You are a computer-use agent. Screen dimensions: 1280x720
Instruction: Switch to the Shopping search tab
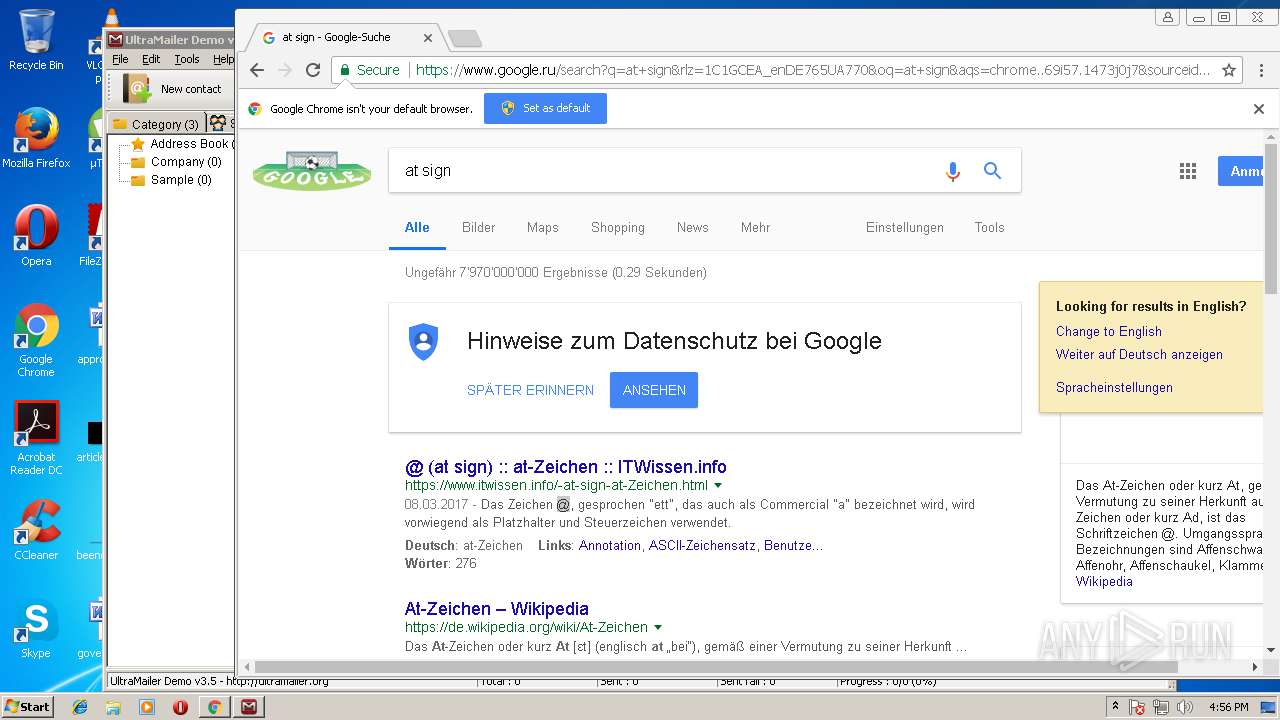pyautogui.click(x=618, y=228)
